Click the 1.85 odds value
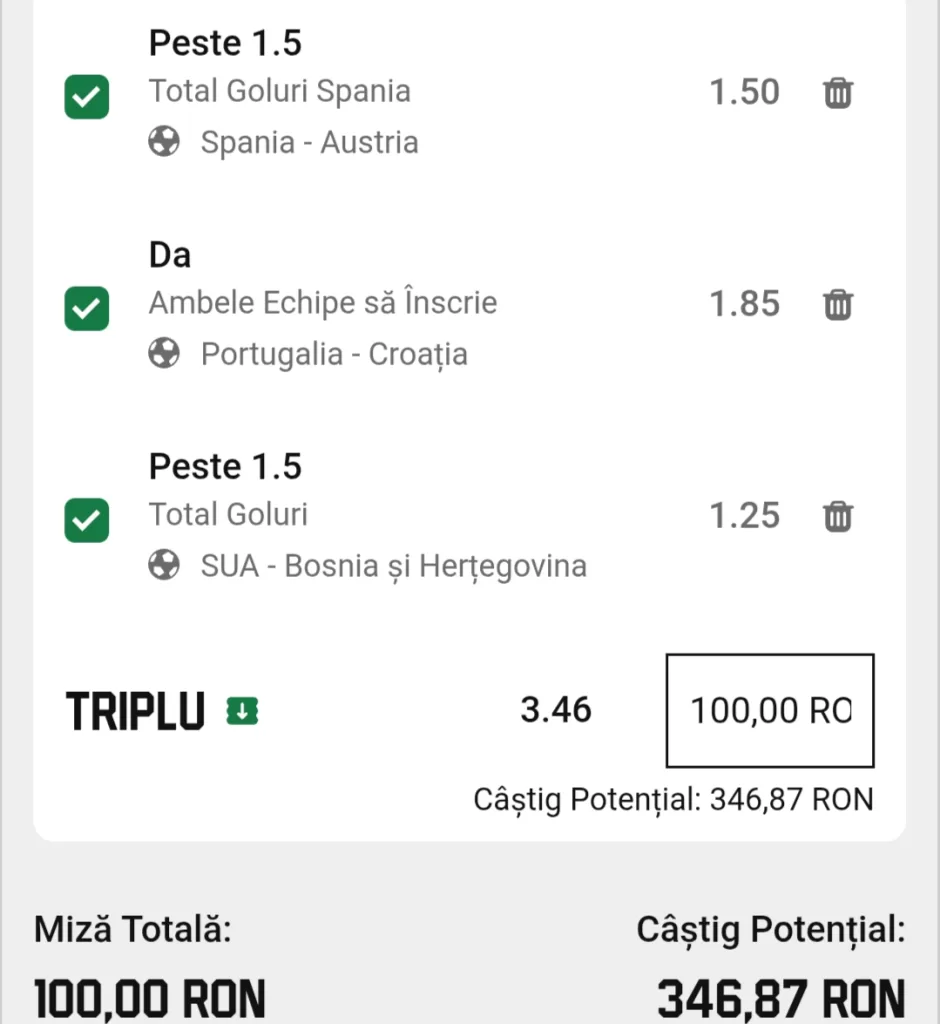Viewport: 940px width, 1024px height. pos(745,304)
